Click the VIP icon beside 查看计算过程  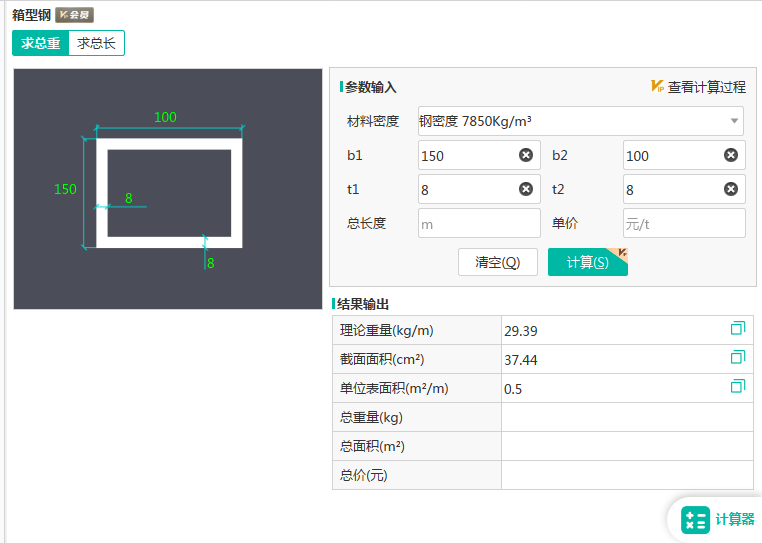tap(658, 87)
